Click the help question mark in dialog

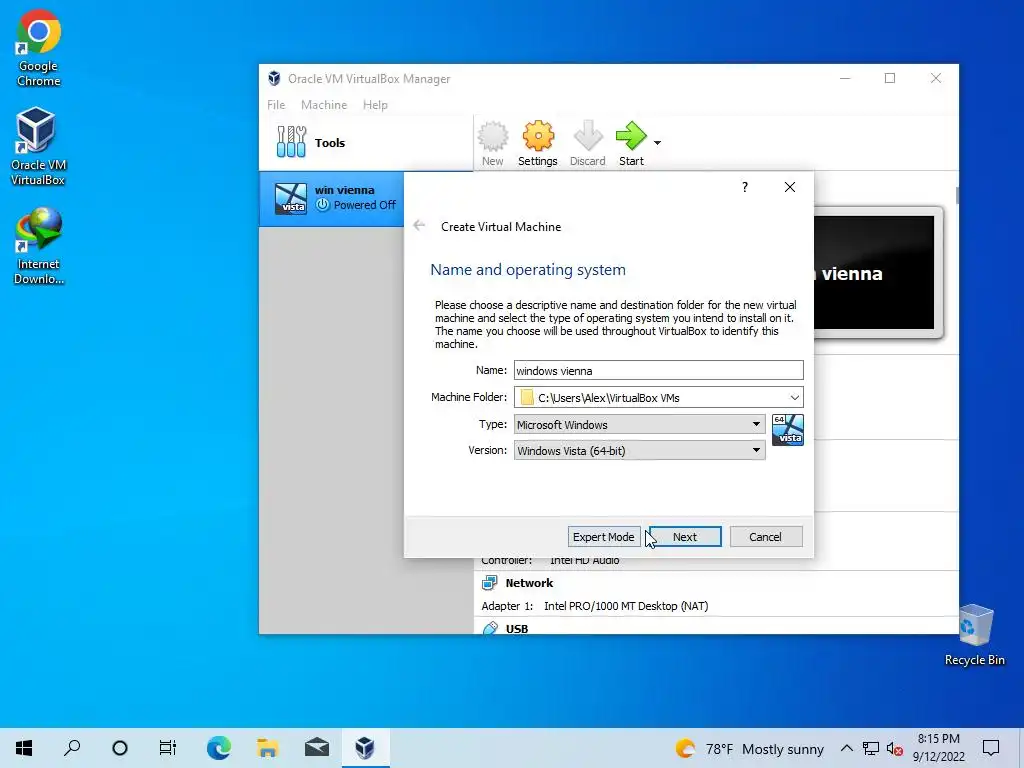(744, 187)
